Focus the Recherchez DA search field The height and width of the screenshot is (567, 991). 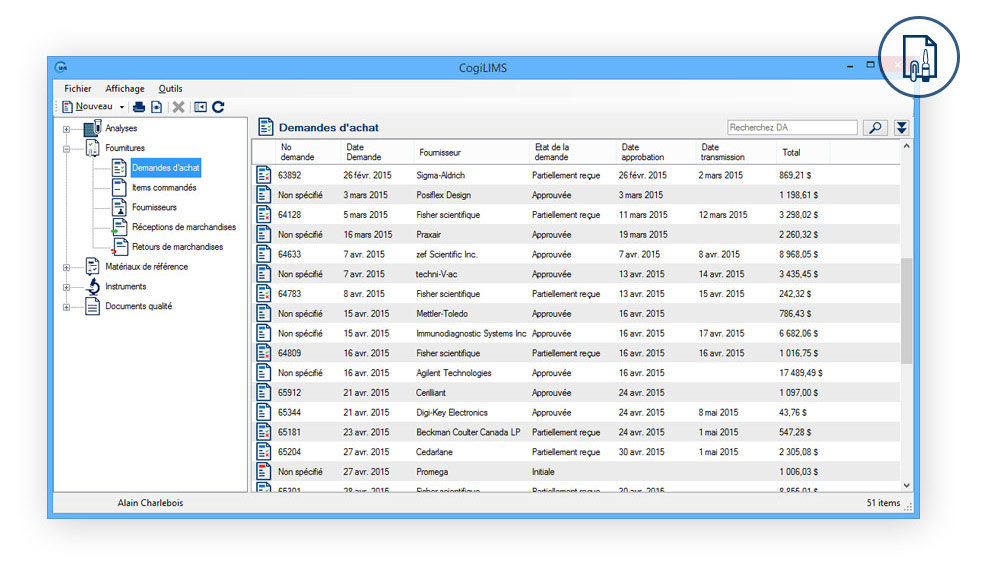[x=791, y=127]
